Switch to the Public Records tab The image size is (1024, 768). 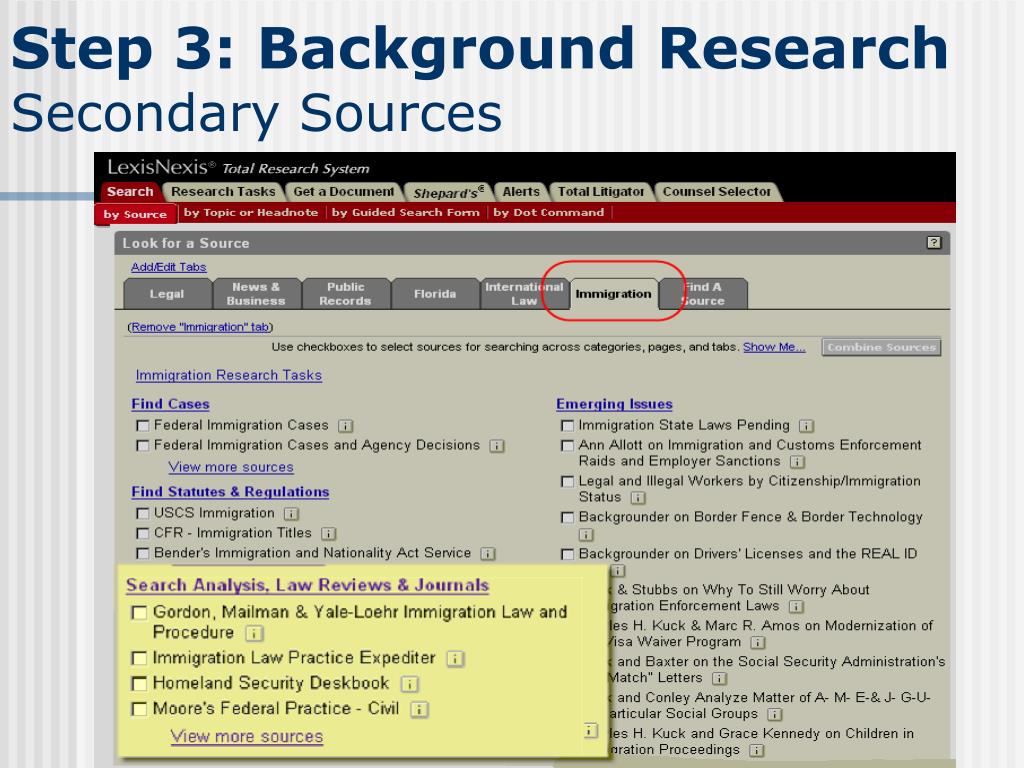click(x=345, y=294)
